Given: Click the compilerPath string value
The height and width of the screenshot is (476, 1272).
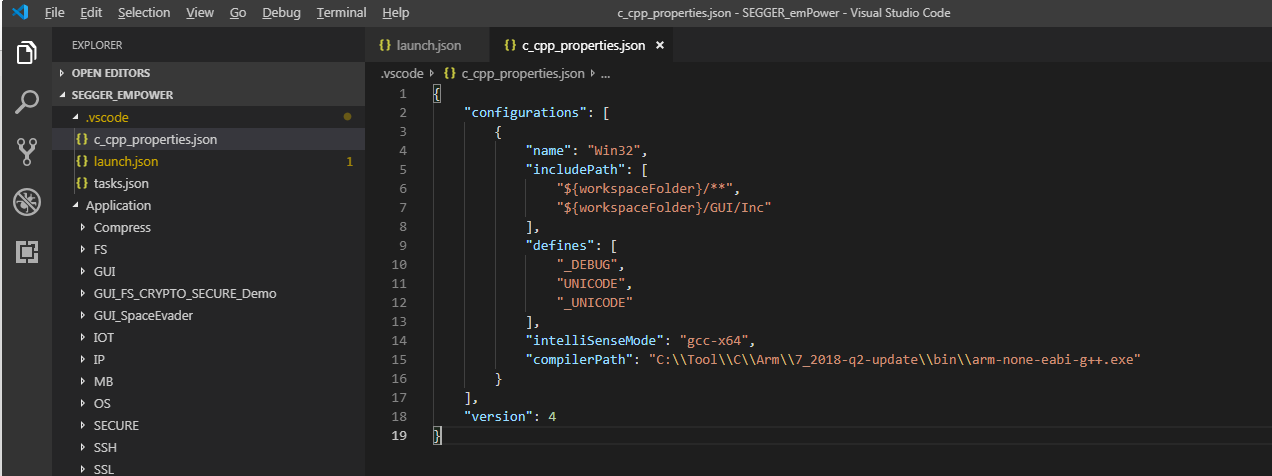Looking at the screenshot, I should pyautogui.click(x=895, y=359).
